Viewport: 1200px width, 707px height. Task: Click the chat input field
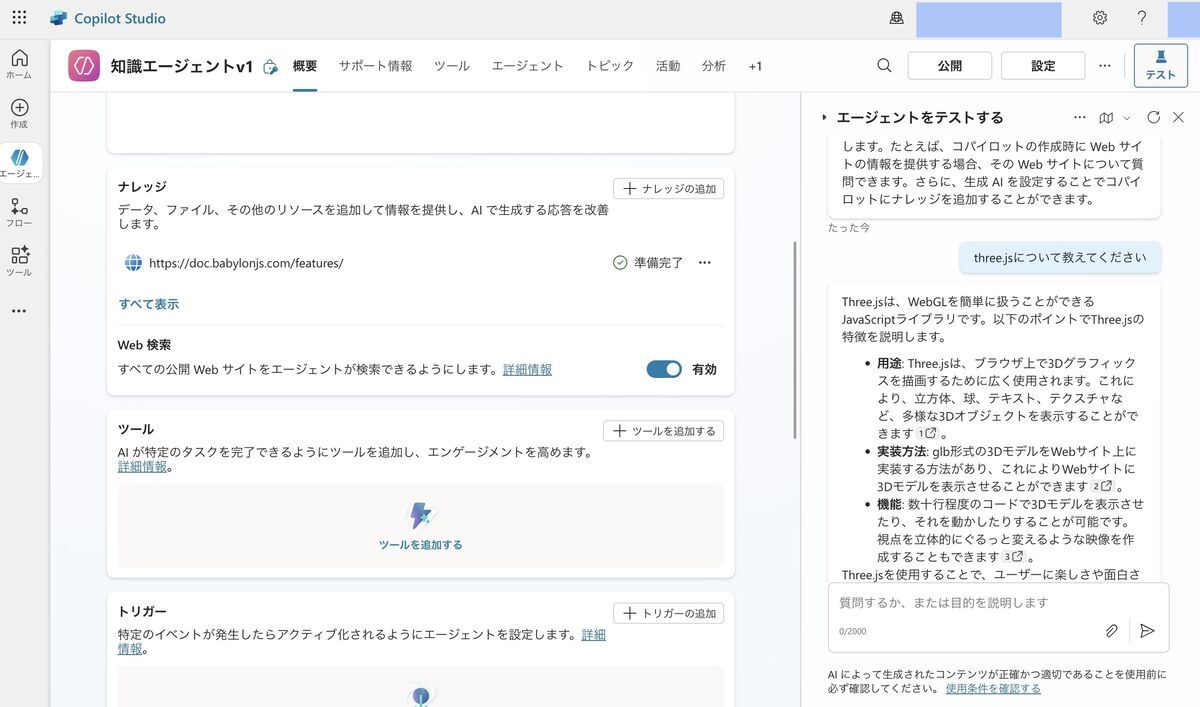(x=998, y=603)
